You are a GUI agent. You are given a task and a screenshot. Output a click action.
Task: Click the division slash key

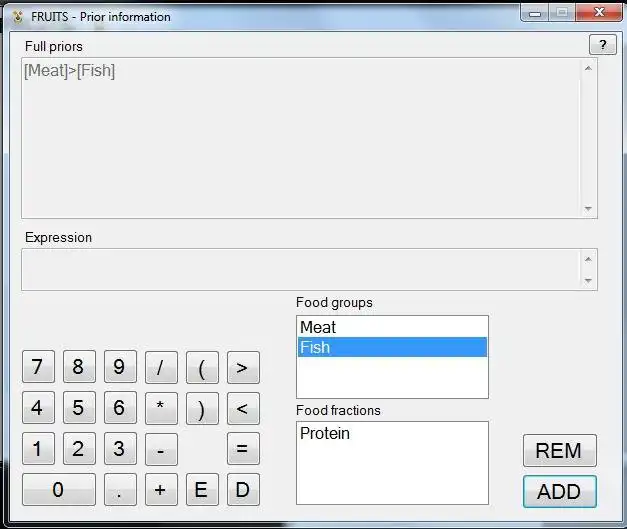[161, 367]
